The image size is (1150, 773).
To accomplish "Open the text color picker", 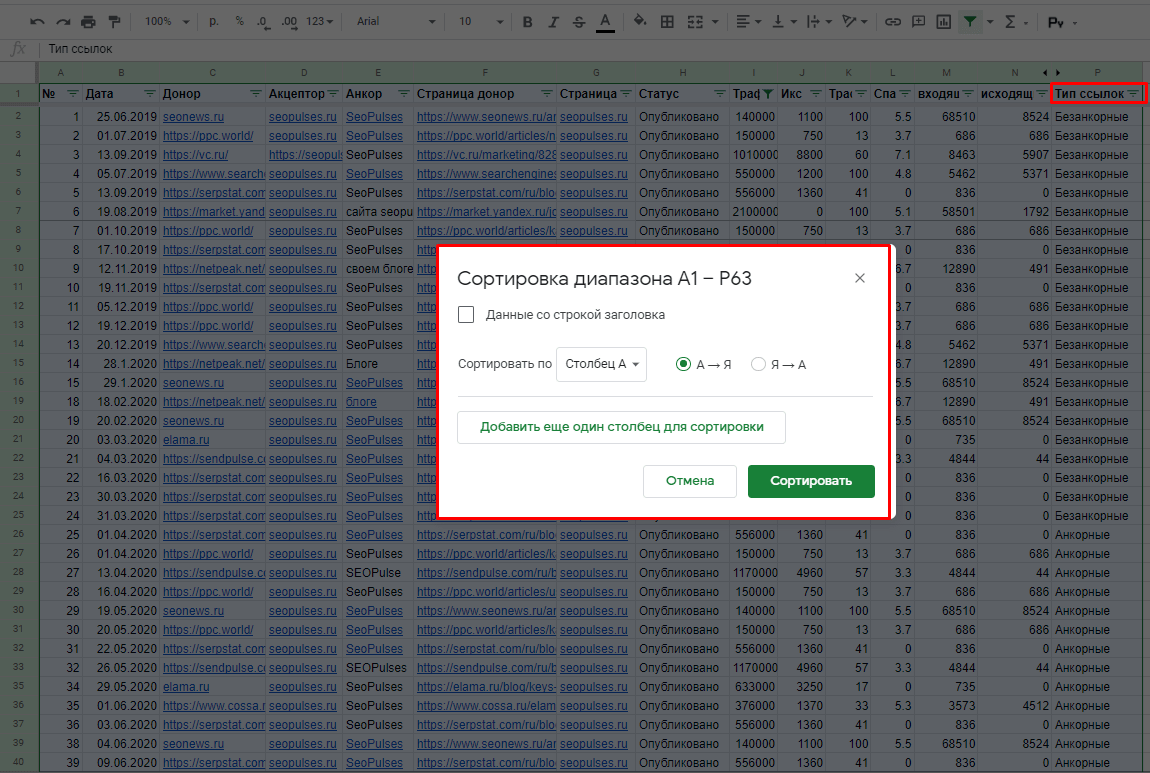I will 605,22.
